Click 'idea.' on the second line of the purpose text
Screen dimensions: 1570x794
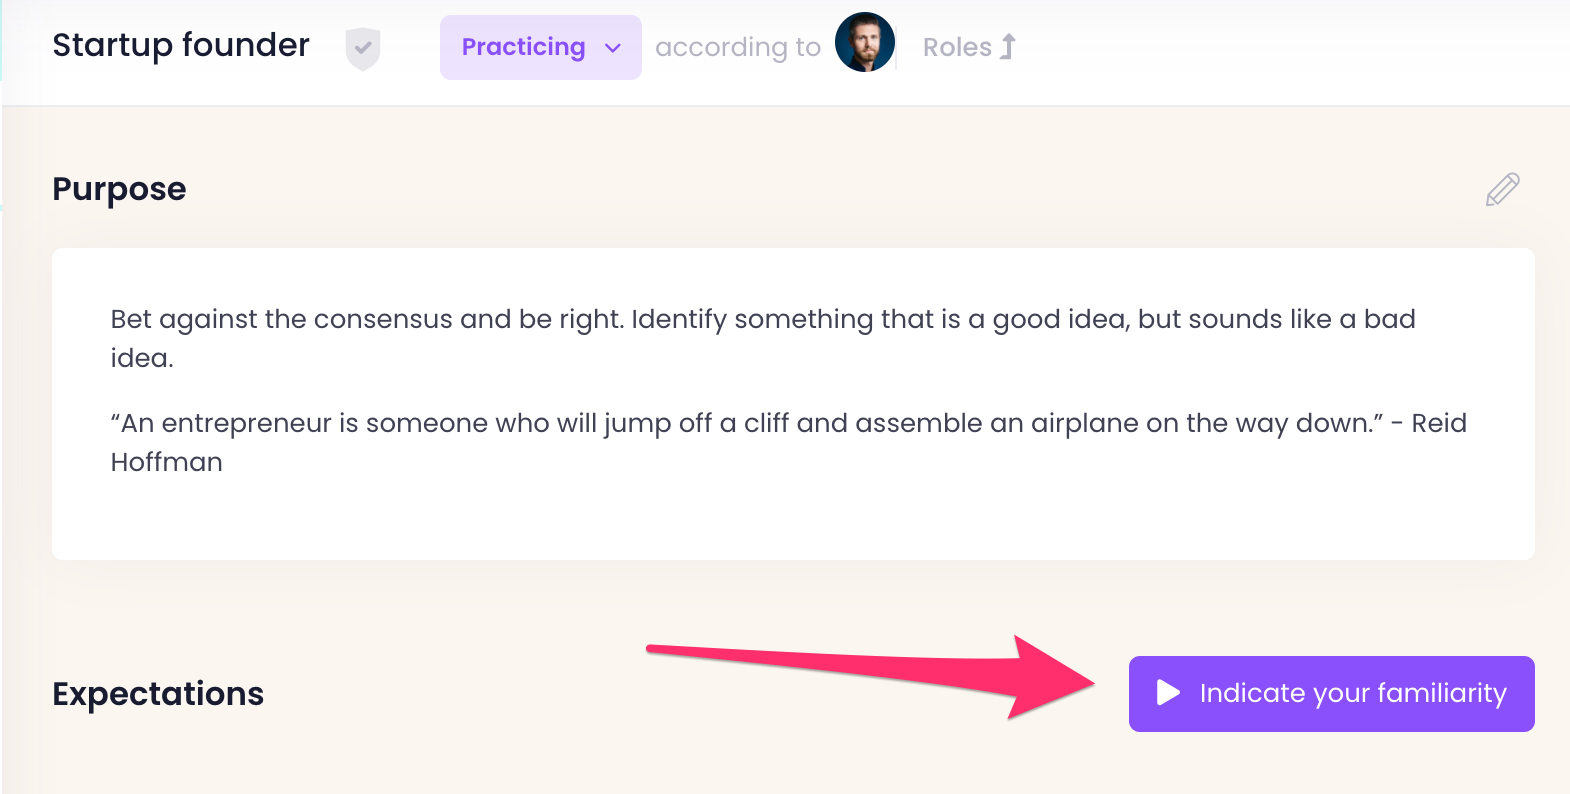(x=142, y=358)
